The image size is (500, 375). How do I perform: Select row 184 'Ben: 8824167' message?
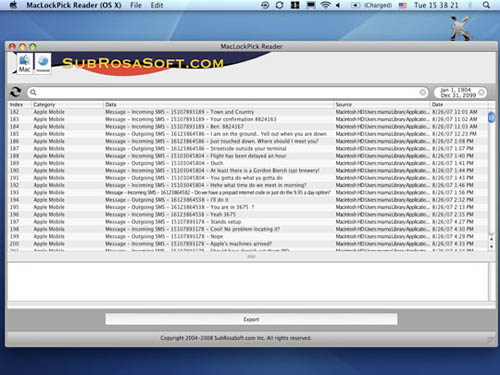pyautogui.click(x=248, y=126)
